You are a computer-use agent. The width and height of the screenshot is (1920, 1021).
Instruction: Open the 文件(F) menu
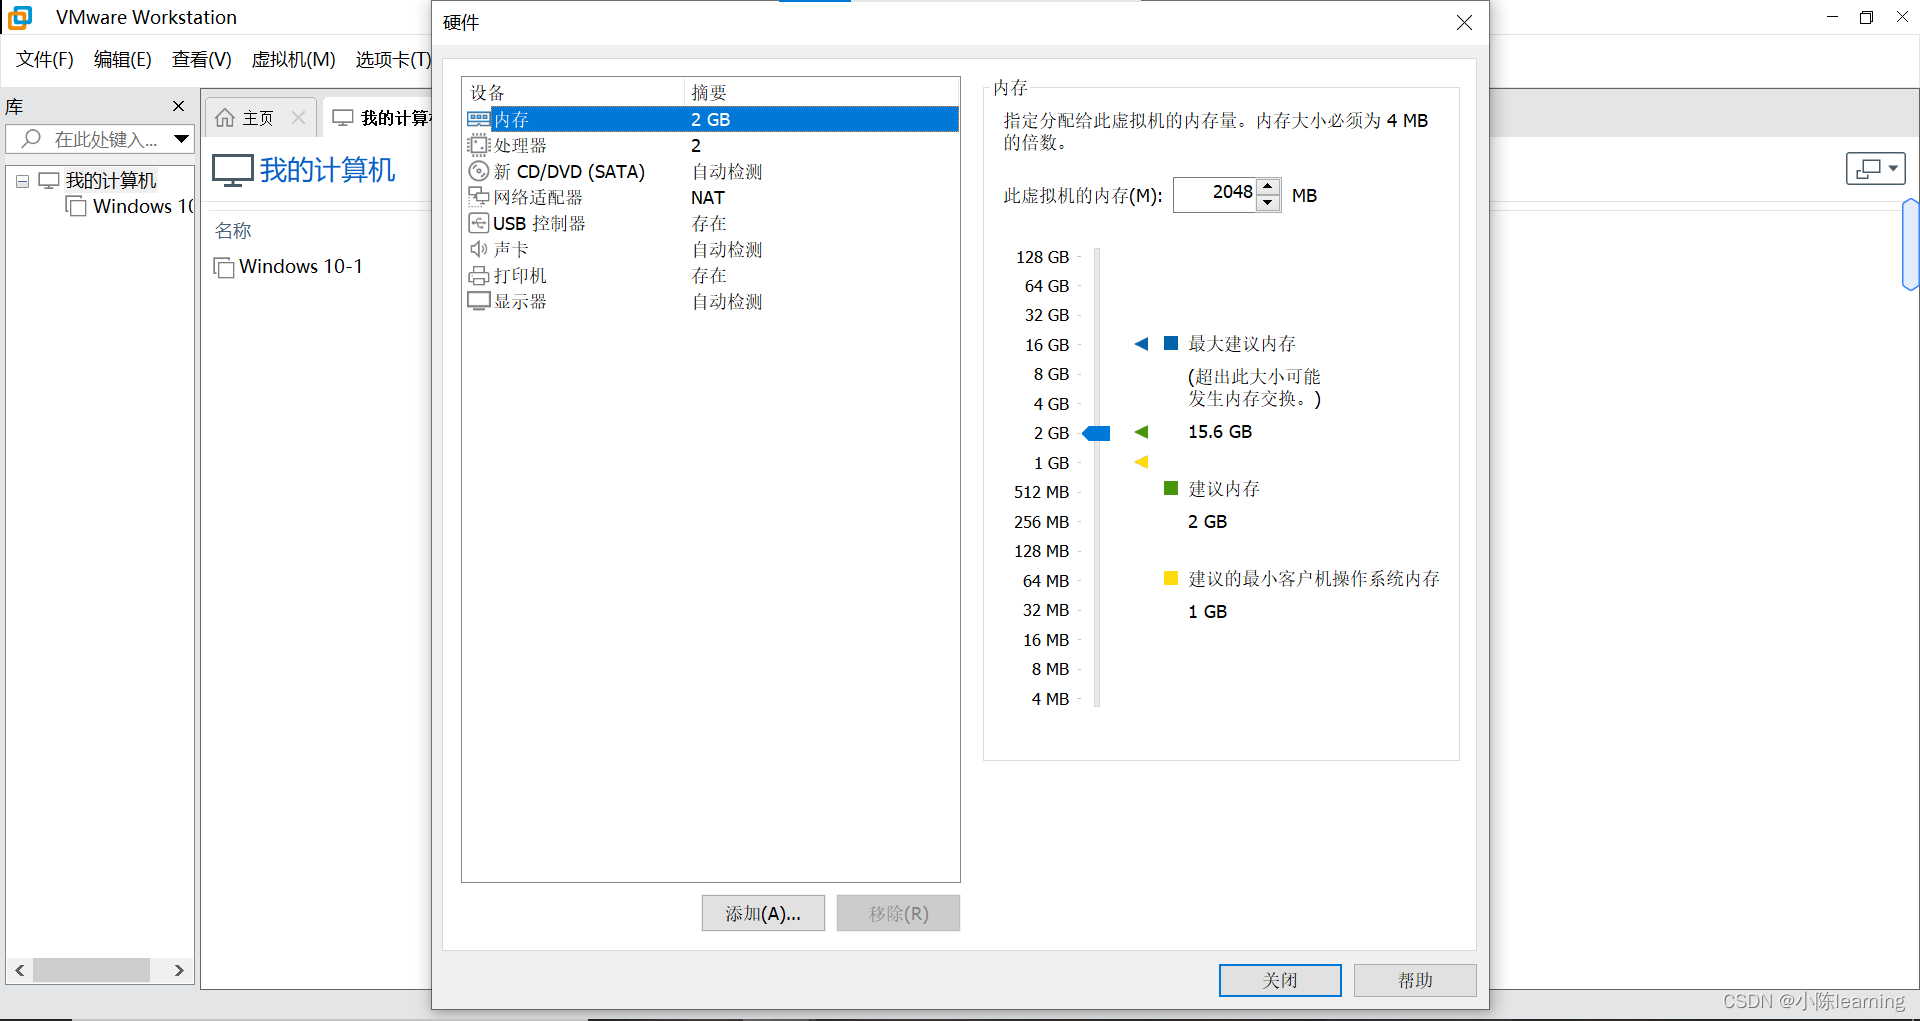pyautogui.click(x=45, y=60)
